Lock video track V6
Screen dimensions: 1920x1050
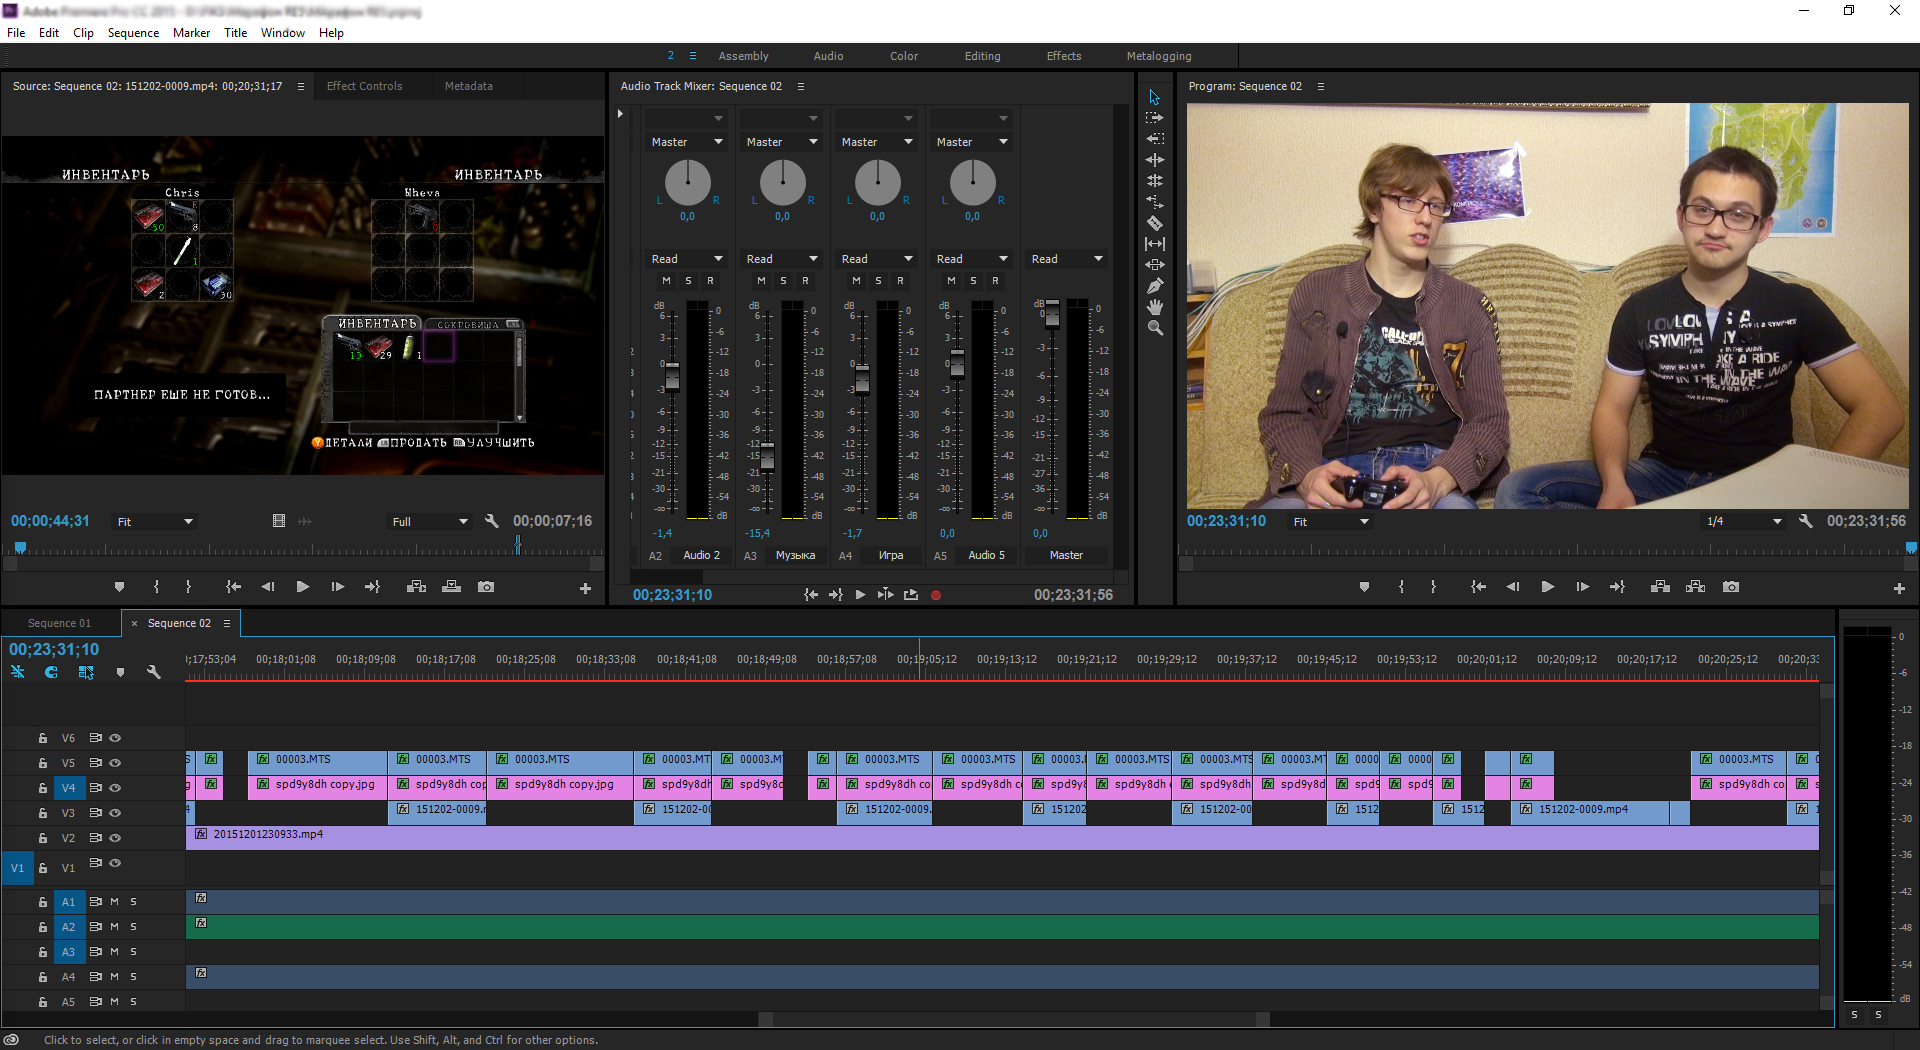coord(43,738)
